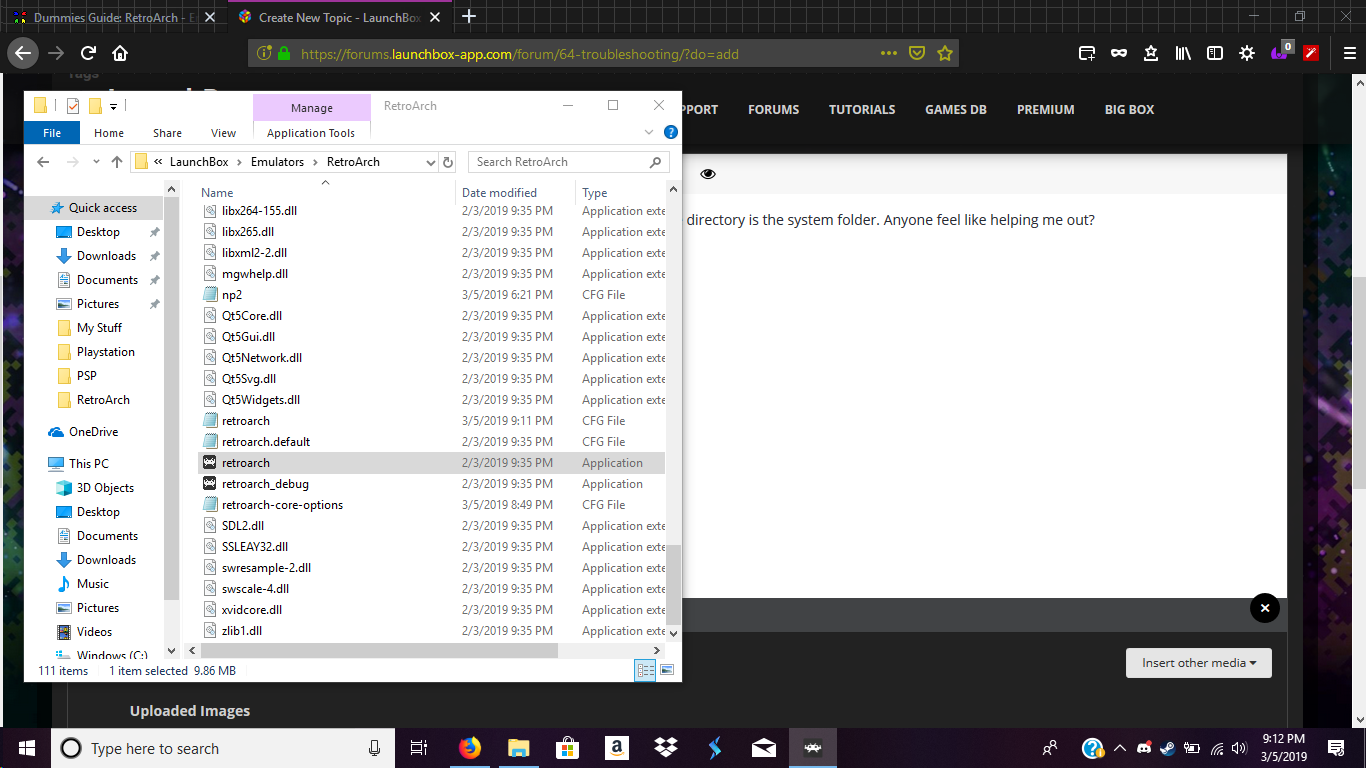1366x768 pixels.
Task: Open the Action Center notifications icon
Action: pyautogui.click(x=1336, y=748)
